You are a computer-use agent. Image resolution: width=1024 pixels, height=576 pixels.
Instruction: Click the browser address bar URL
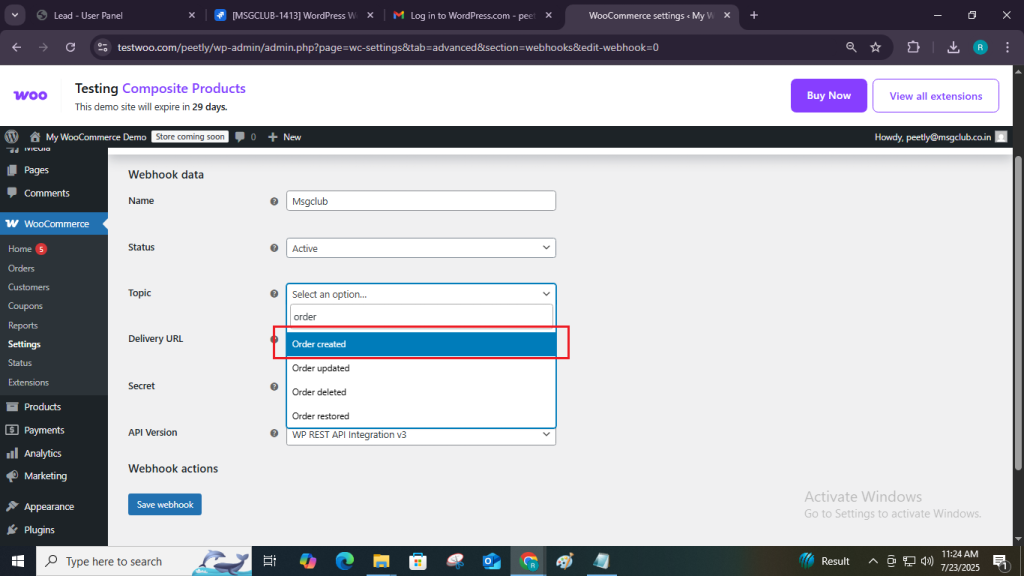(x=388, y=47)
